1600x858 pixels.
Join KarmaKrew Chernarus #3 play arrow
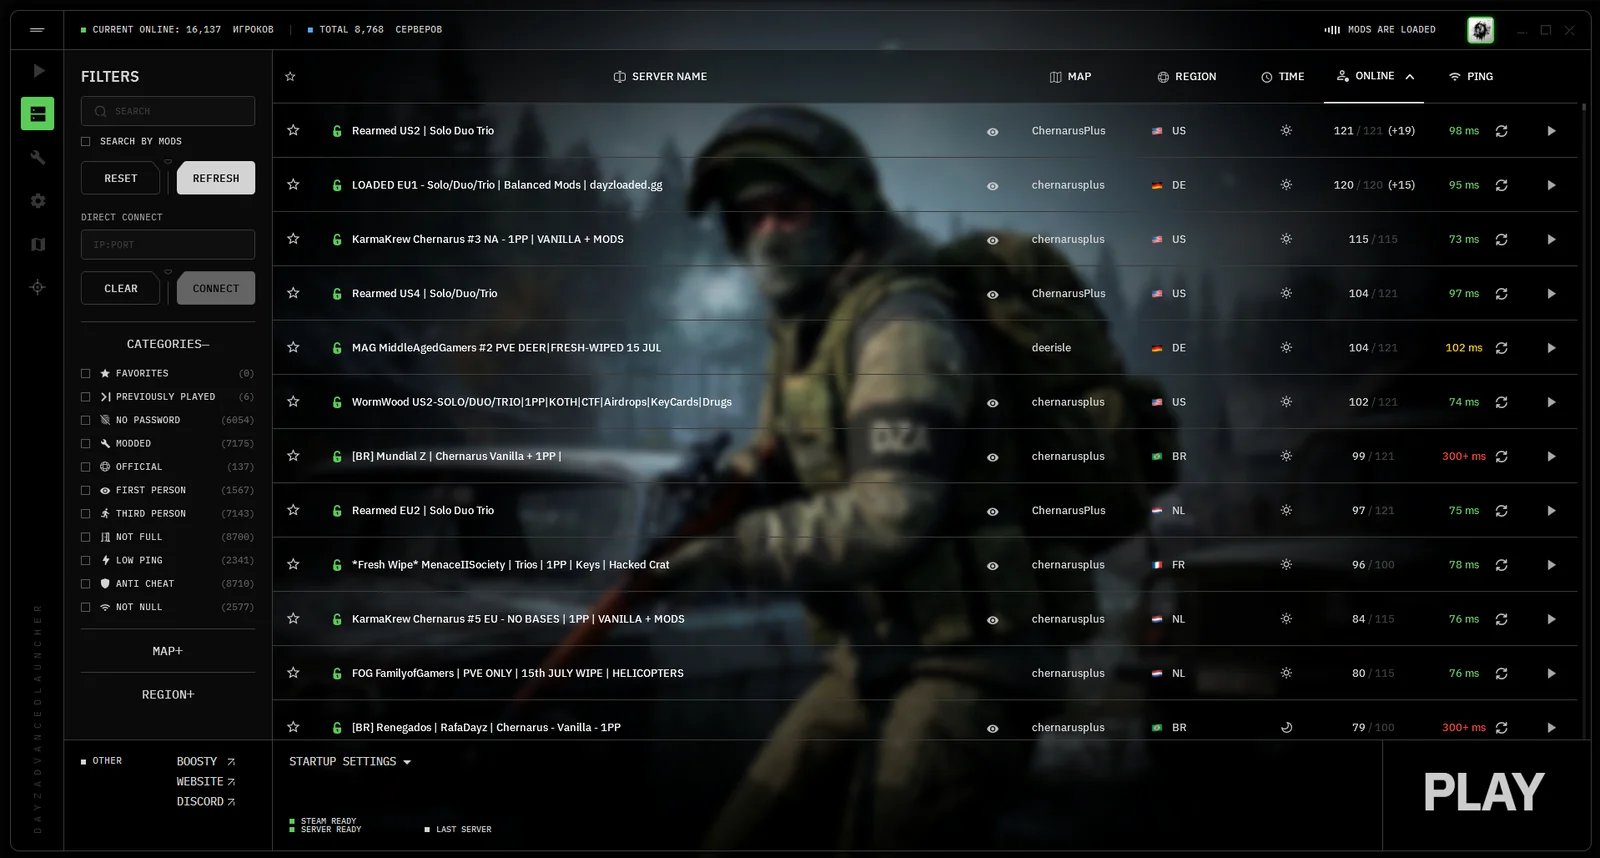(1551, 239)
